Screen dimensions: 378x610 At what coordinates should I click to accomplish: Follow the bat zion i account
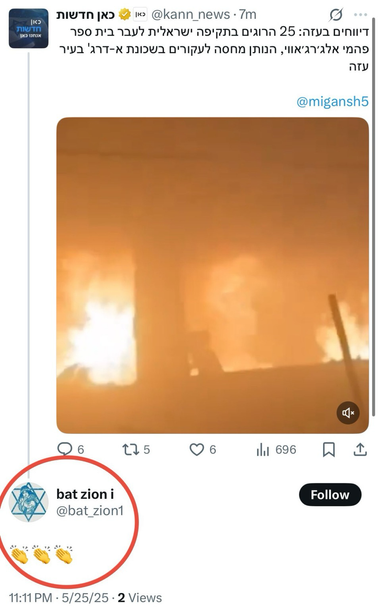(330, 494)
